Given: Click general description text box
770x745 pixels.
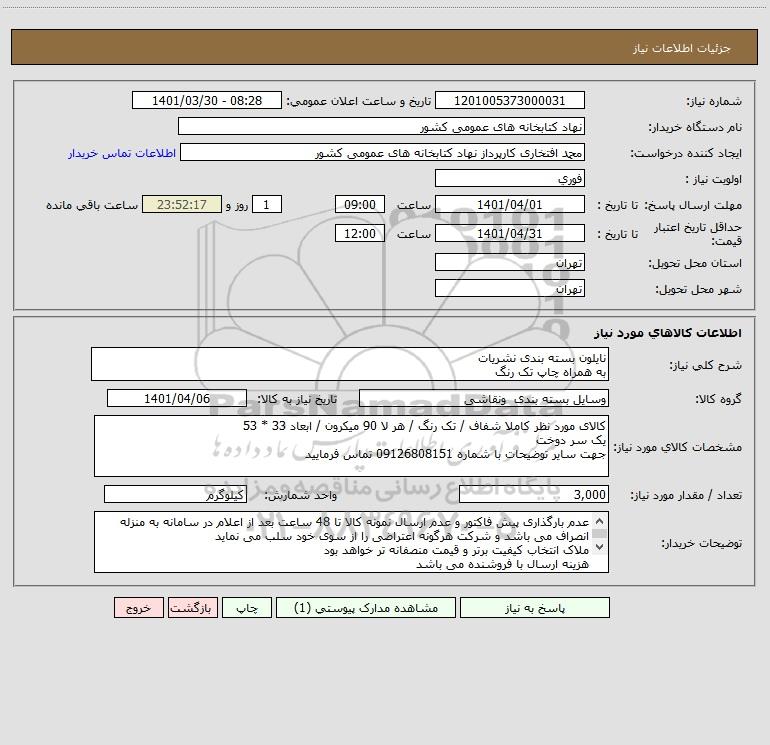Looking at the screenshot, I should click(x=350, y=364).
